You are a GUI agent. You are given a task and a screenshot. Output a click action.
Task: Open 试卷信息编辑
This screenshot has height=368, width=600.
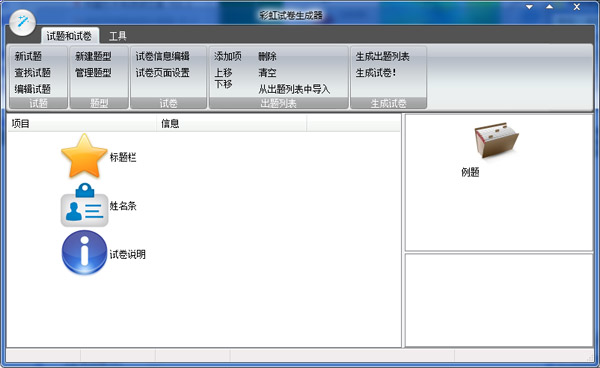(x=162, y=56)
